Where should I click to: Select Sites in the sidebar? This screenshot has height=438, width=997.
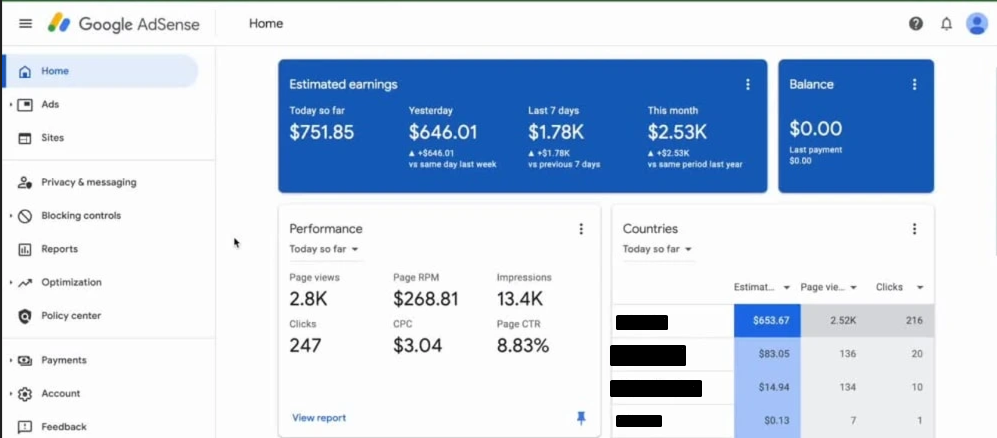click(53, 138)
